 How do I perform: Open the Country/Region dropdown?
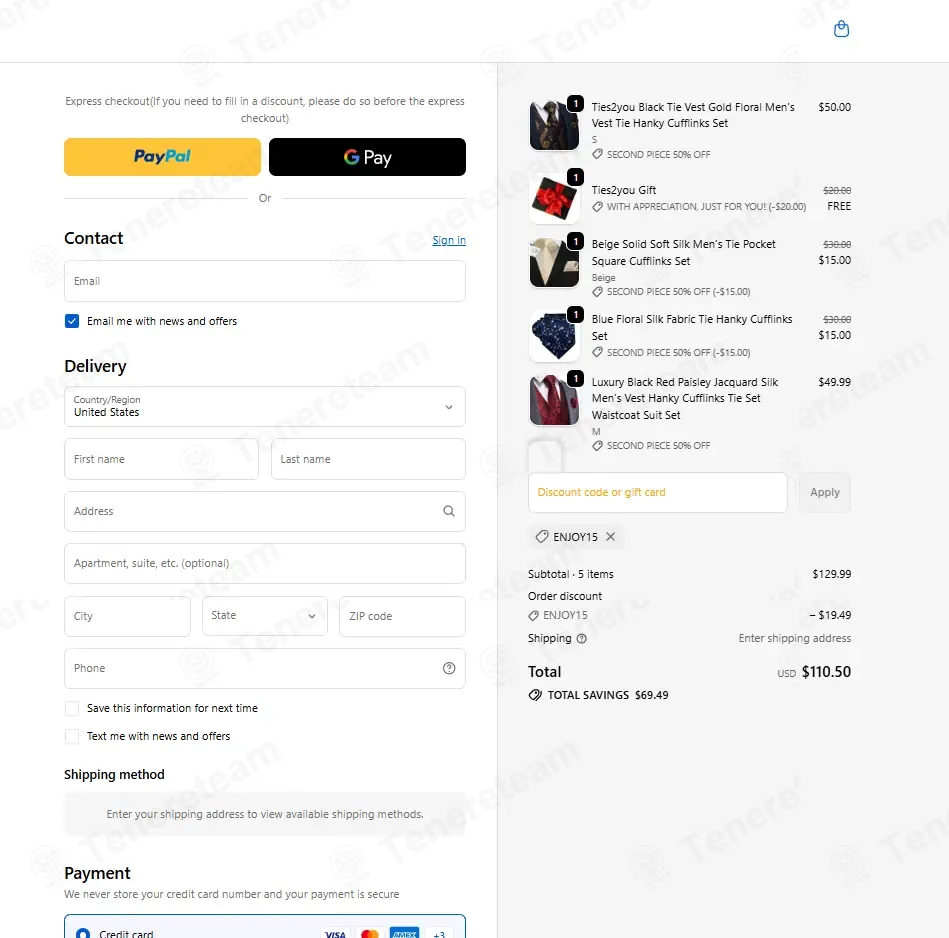click(264, 407)
